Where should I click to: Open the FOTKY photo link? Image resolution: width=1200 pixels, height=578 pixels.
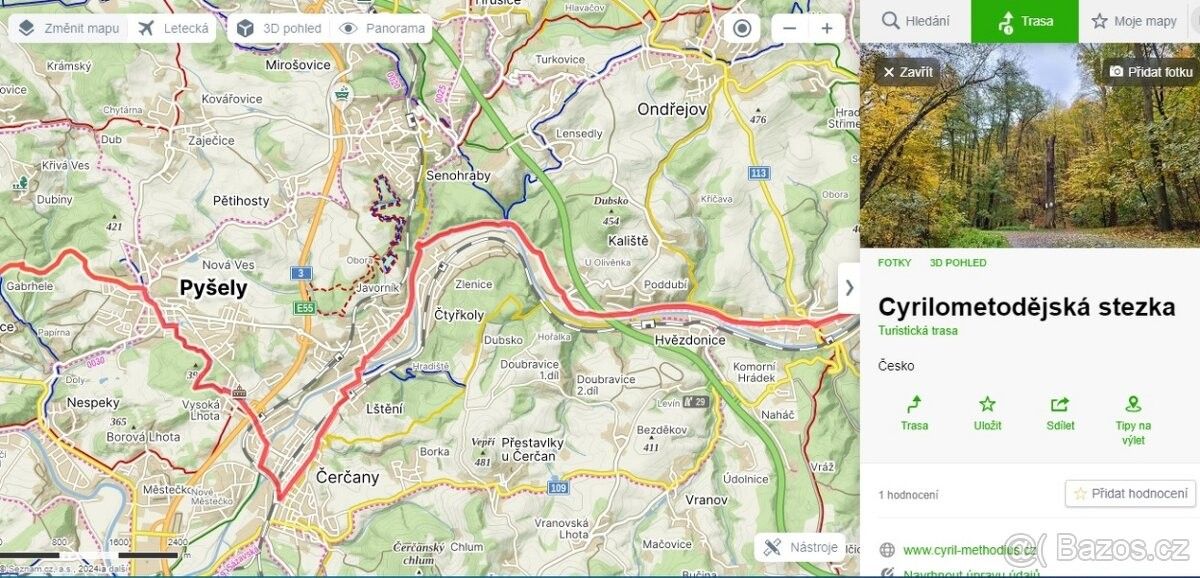[x=894, y=263]
